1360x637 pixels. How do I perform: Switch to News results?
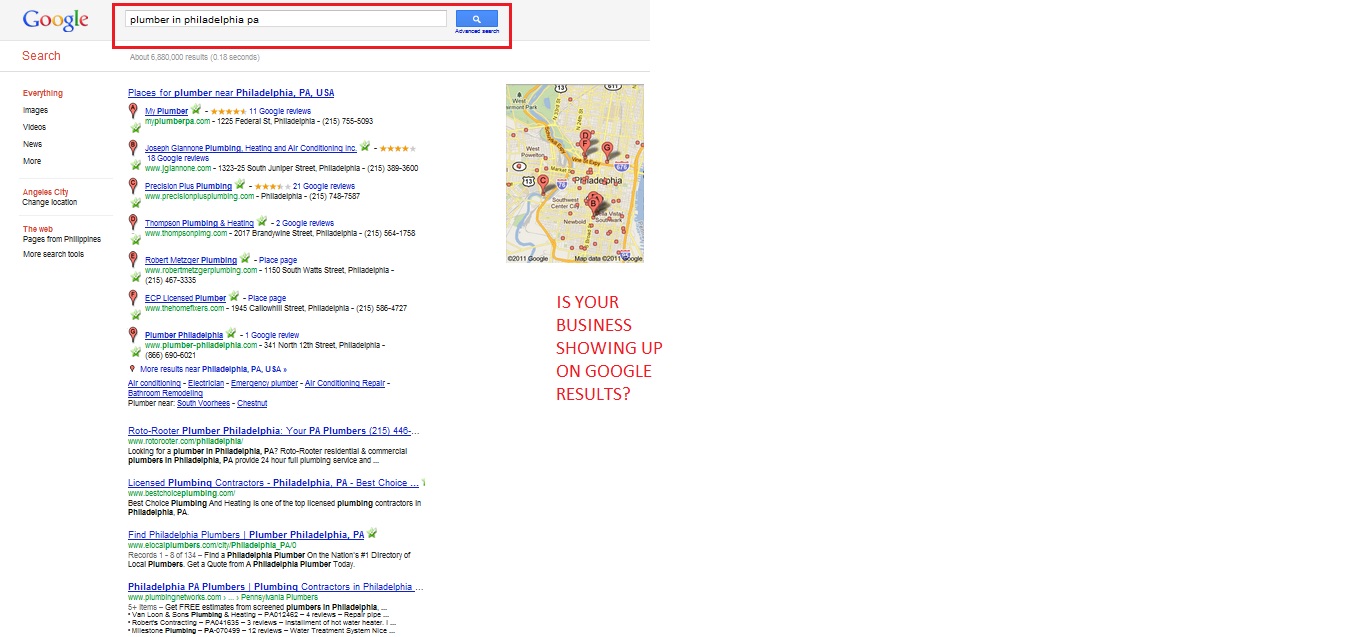coord(33,144)
